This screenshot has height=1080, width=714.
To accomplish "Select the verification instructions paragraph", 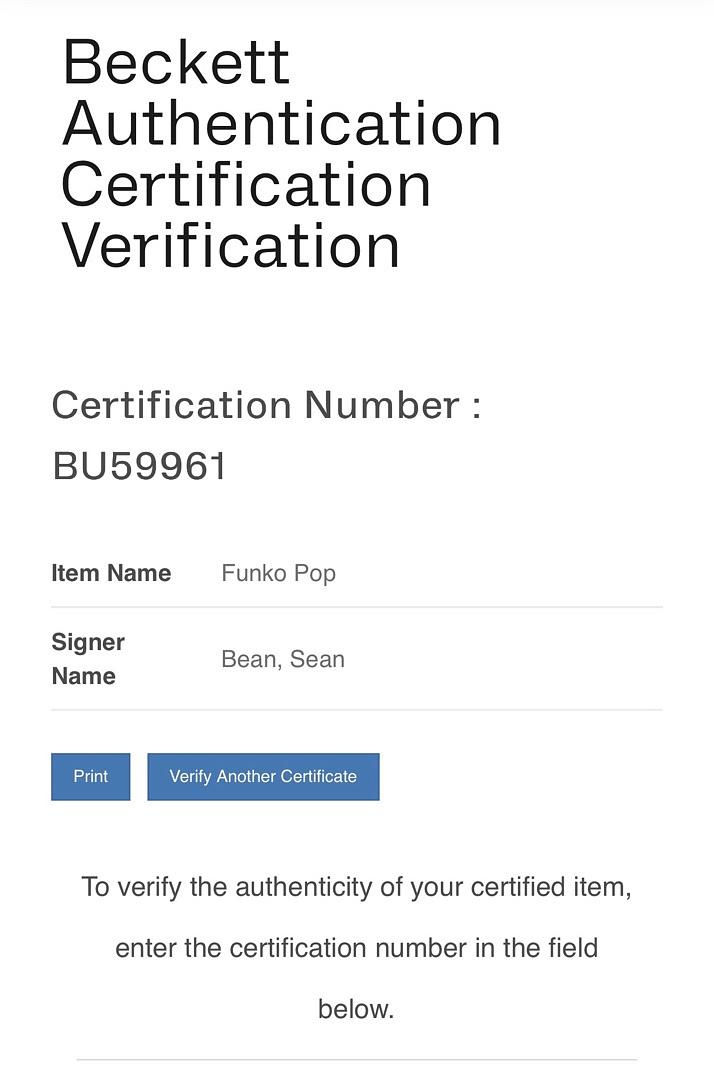I will (x=357, y=948).
